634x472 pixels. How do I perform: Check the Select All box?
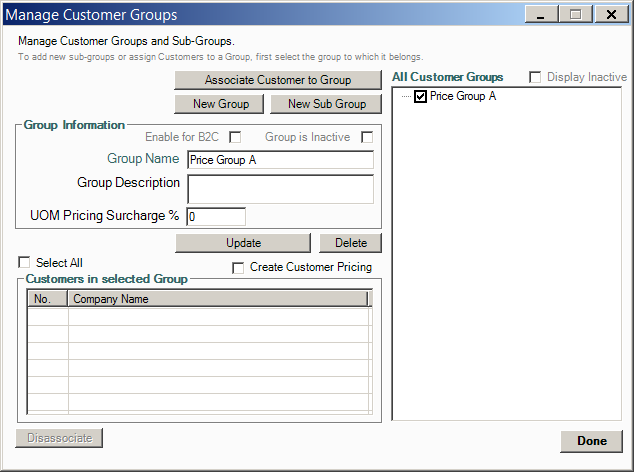coord(25,263)
